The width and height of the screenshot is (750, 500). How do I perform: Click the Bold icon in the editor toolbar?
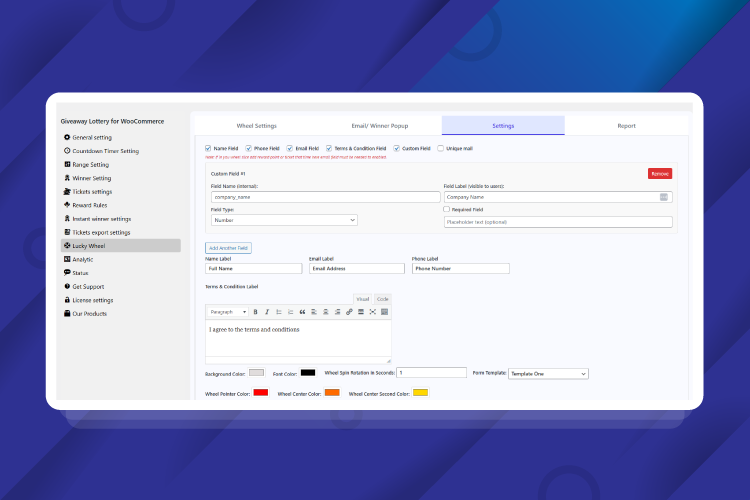tap(255, 312)
